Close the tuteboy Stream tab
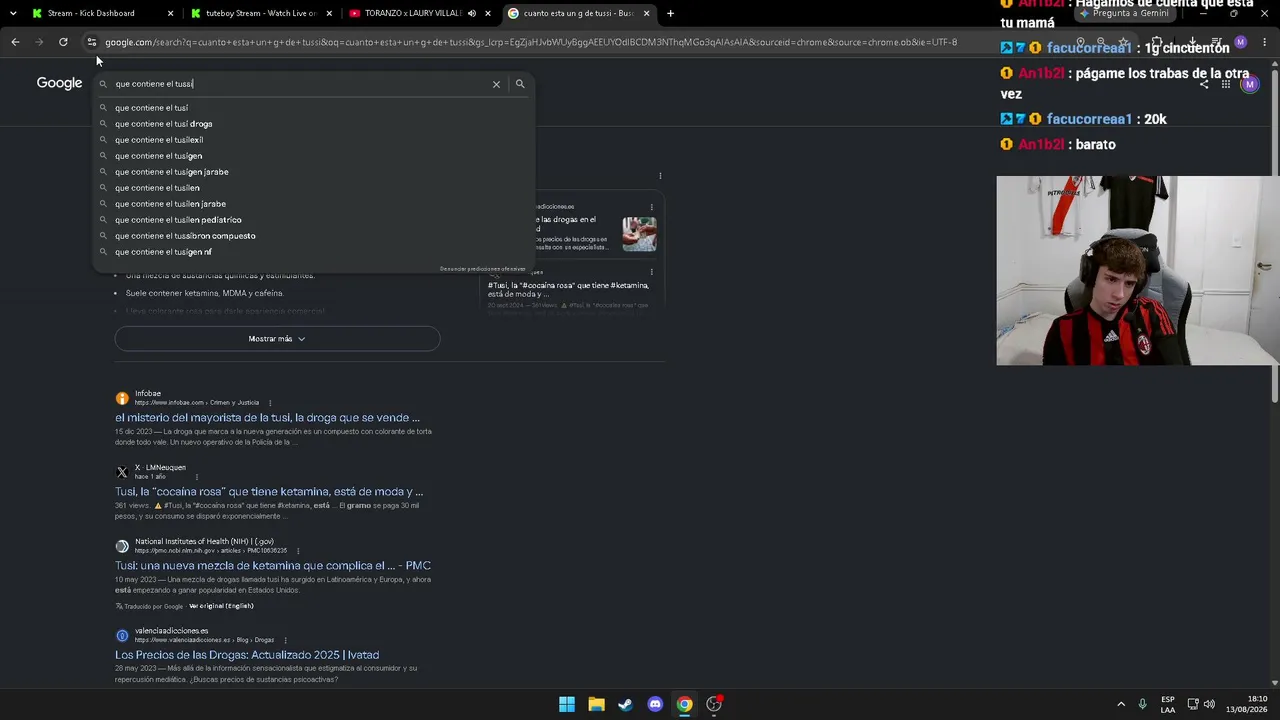 click(329, 14)
